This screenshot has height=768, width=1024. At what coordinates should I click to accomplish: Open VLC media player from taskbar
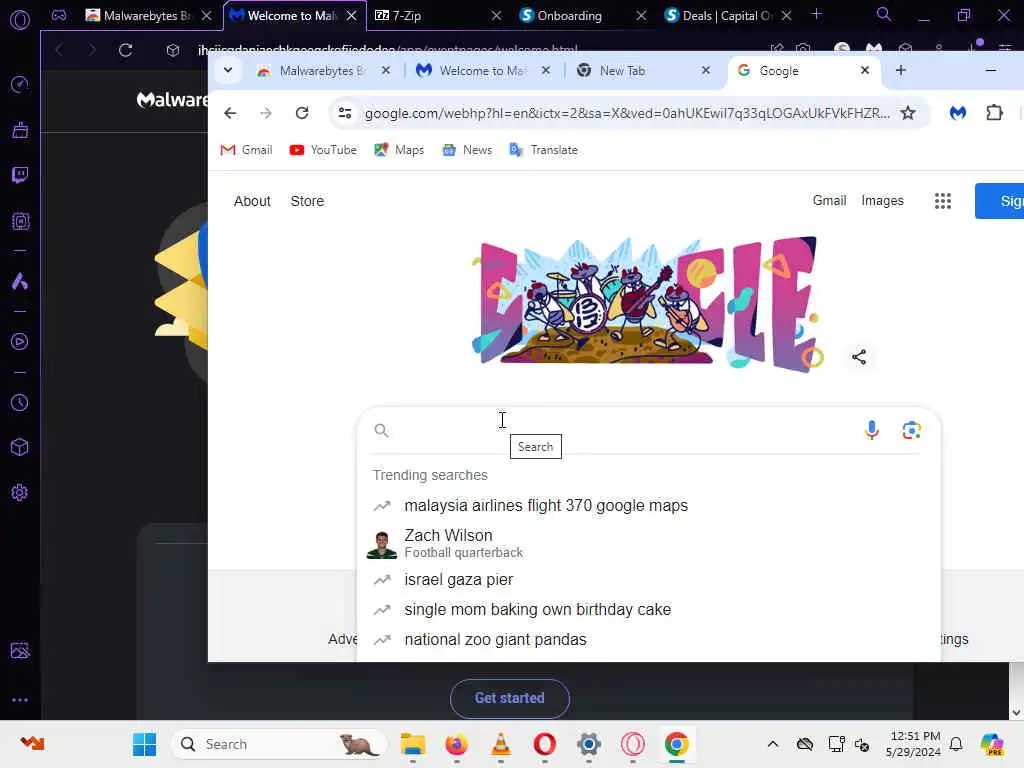point(500,744)
